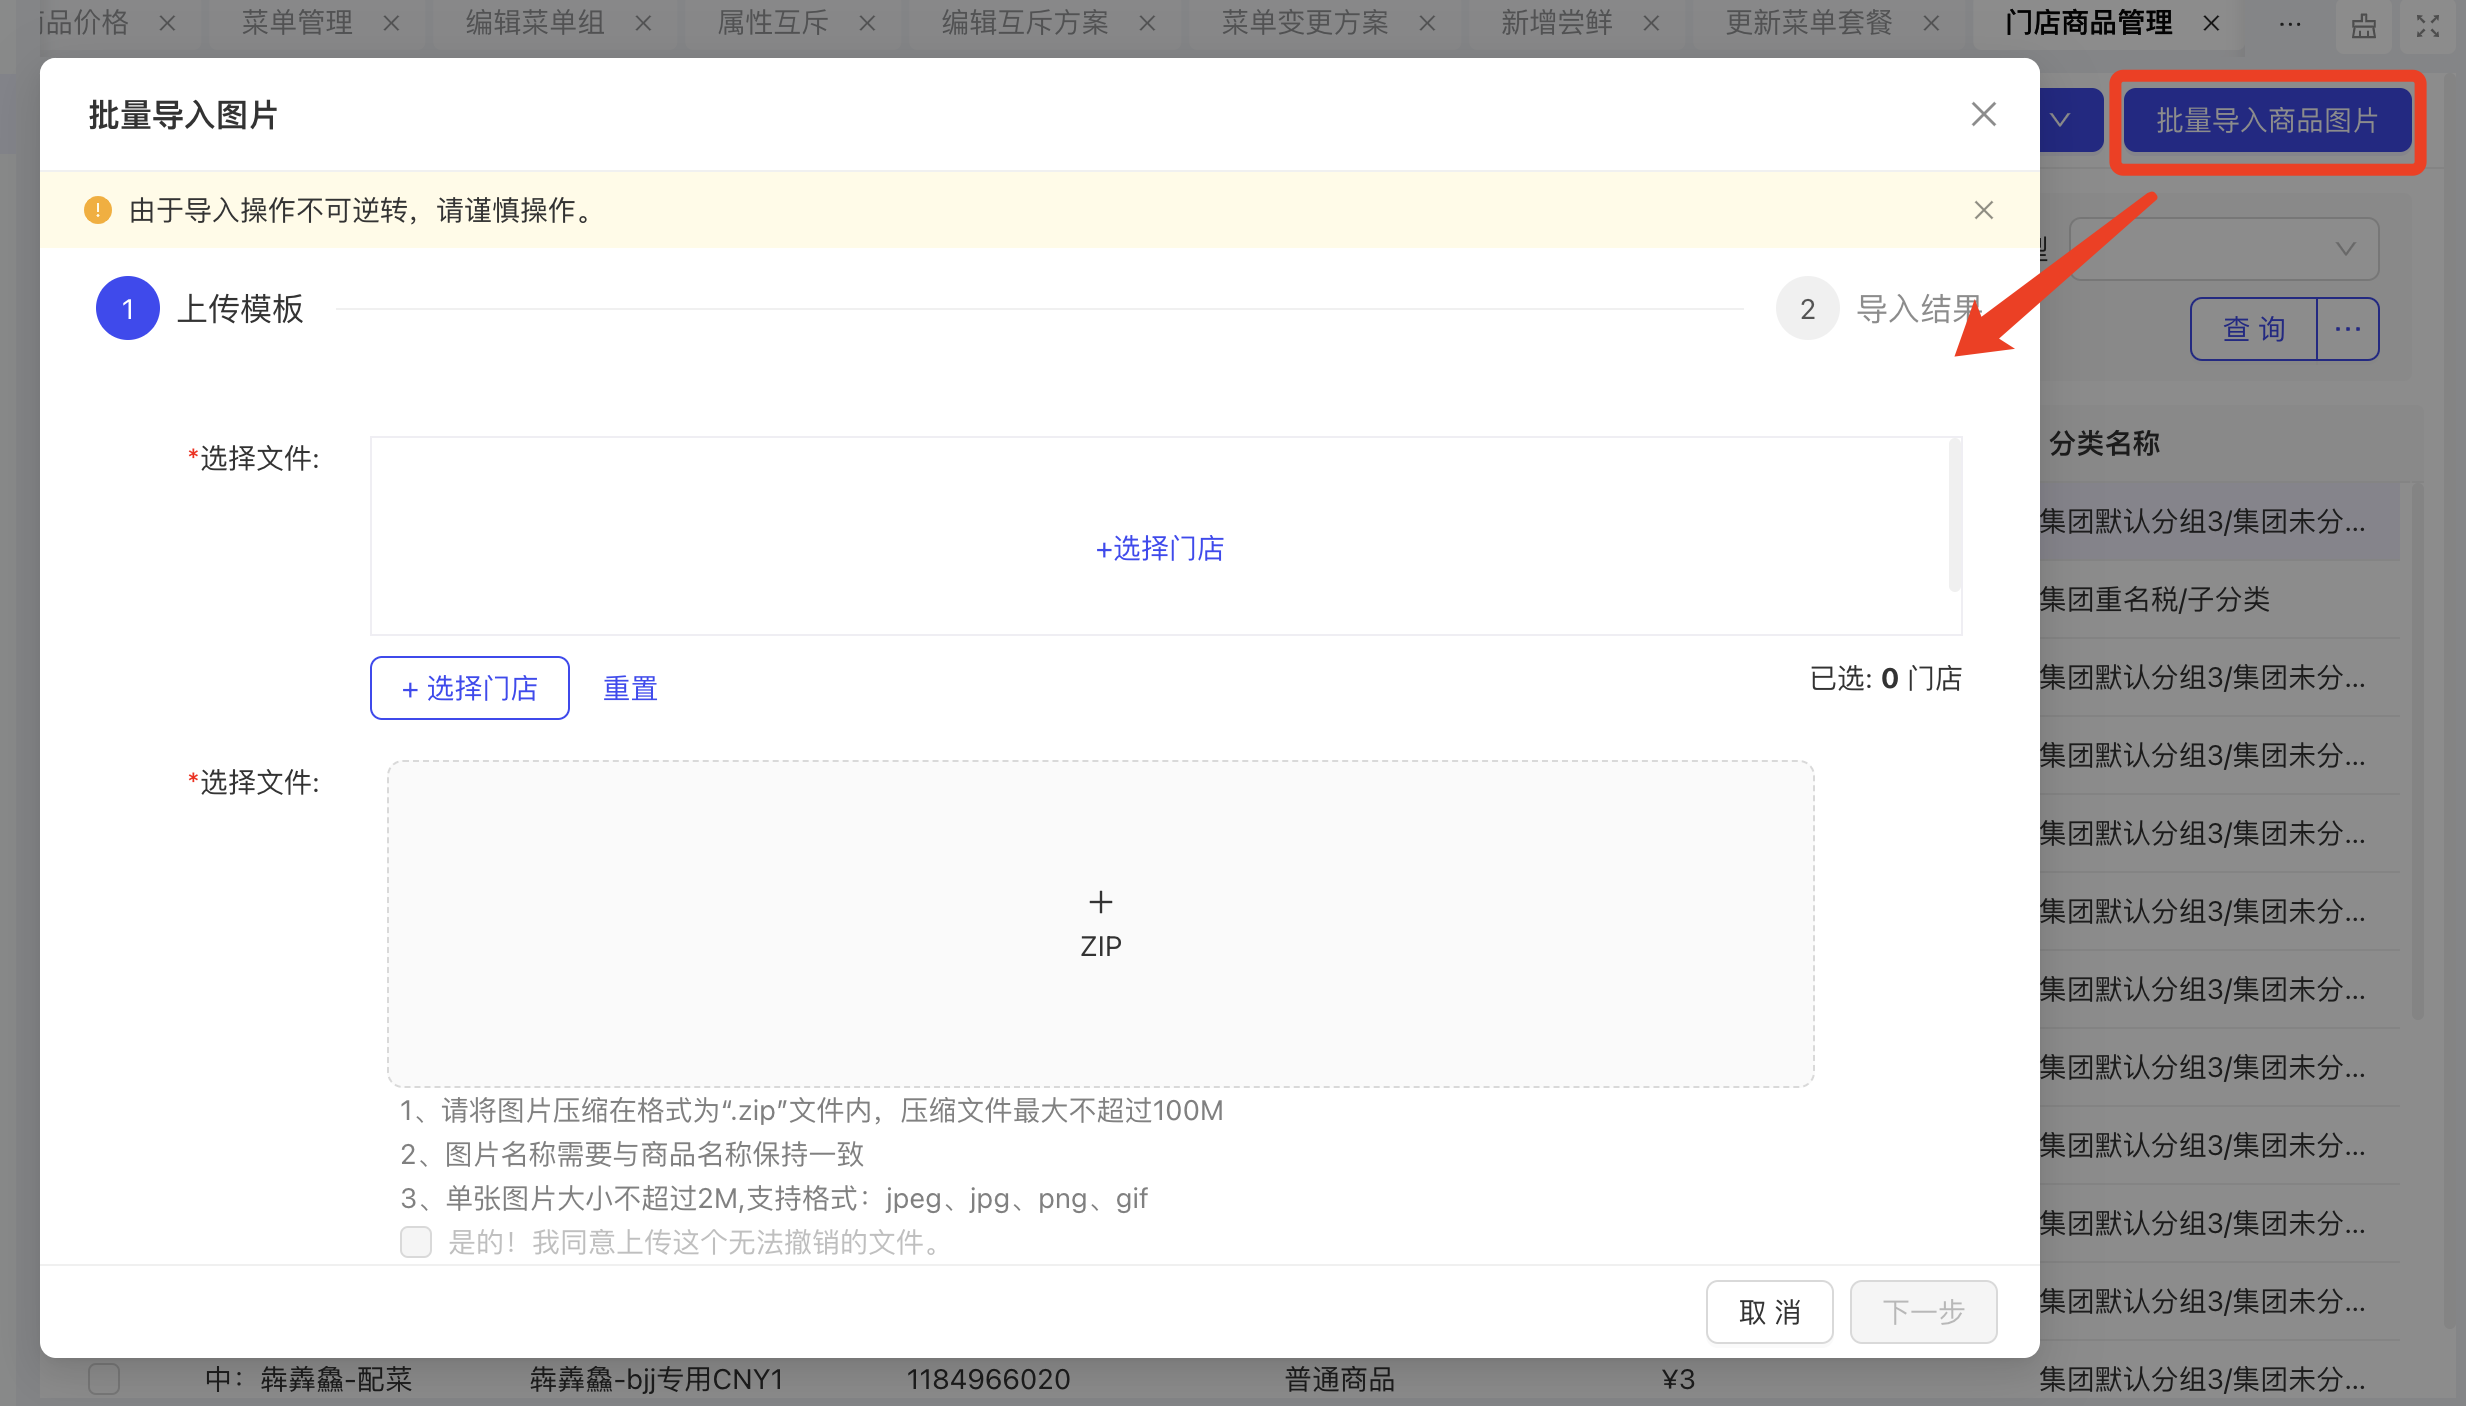This screenshot has width=2466, height=1406.
Task: Click the 犇羴鱻-bjj专用CNY1 cell
Action: (x=656, y=1379)
